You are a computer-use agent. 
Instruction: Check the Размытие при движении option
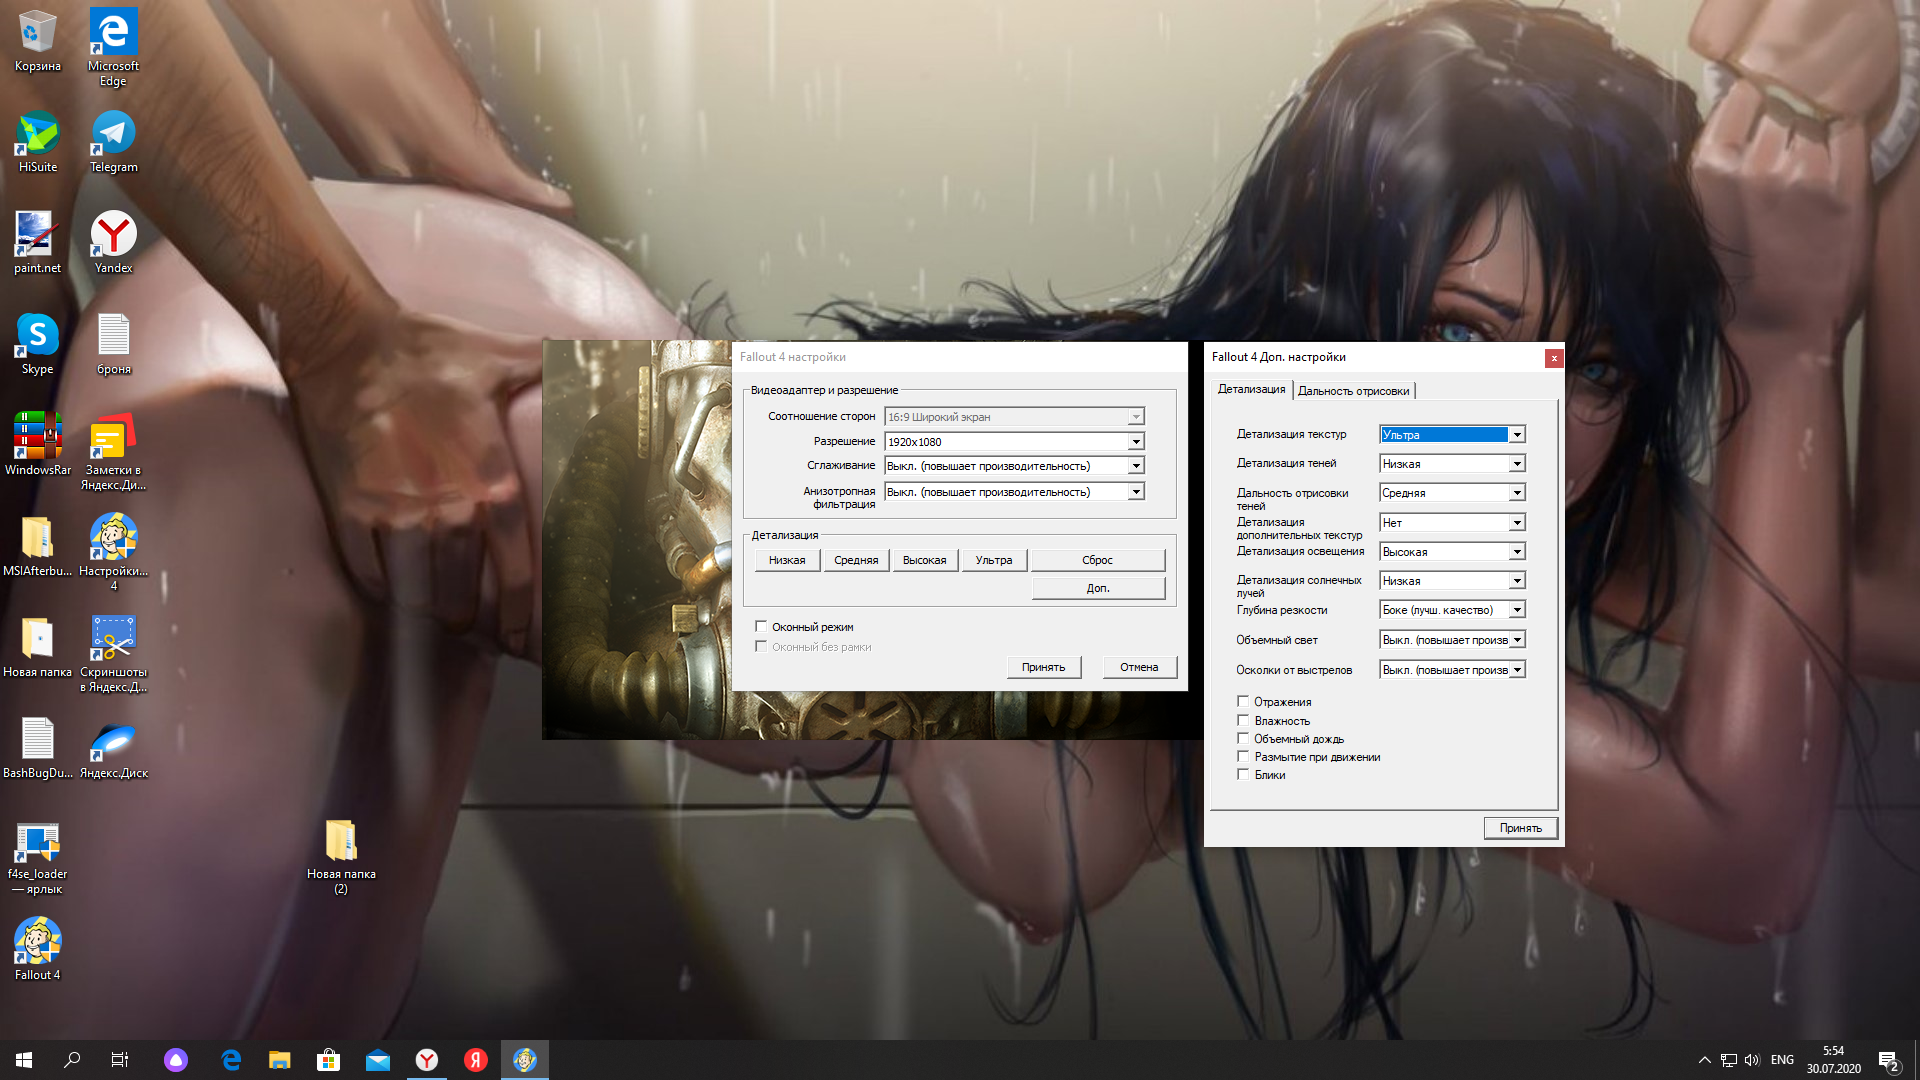click(x=1243, y=757)
